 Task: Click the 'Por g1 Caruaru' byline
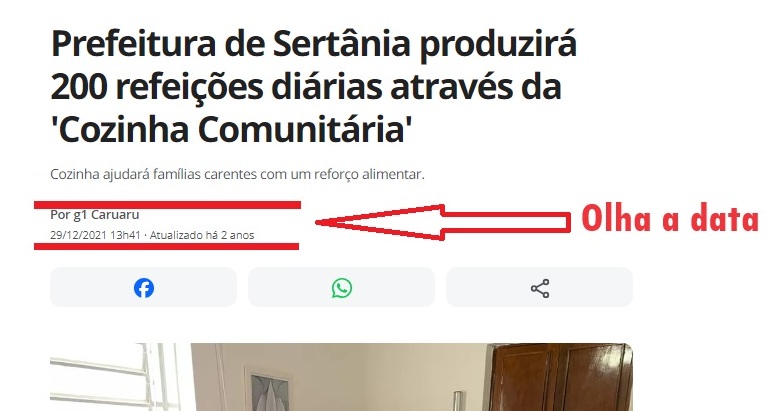pos(95,214)
